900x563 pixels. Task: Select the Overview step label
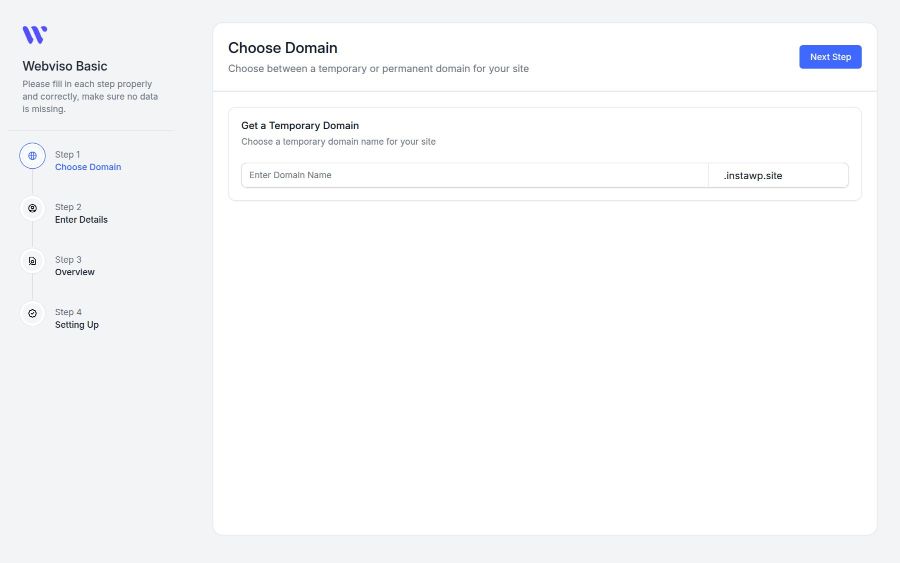click(75, 272)
